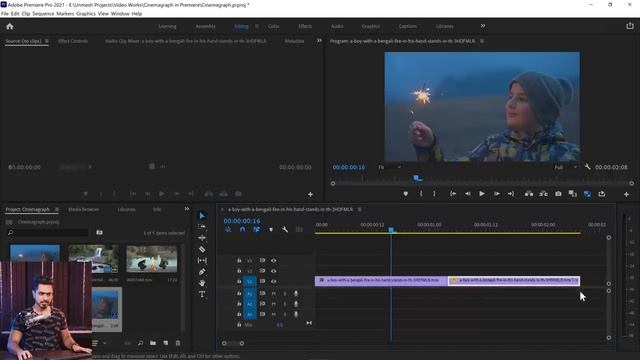Export frame with the camera icon

(x=558, y=194)
